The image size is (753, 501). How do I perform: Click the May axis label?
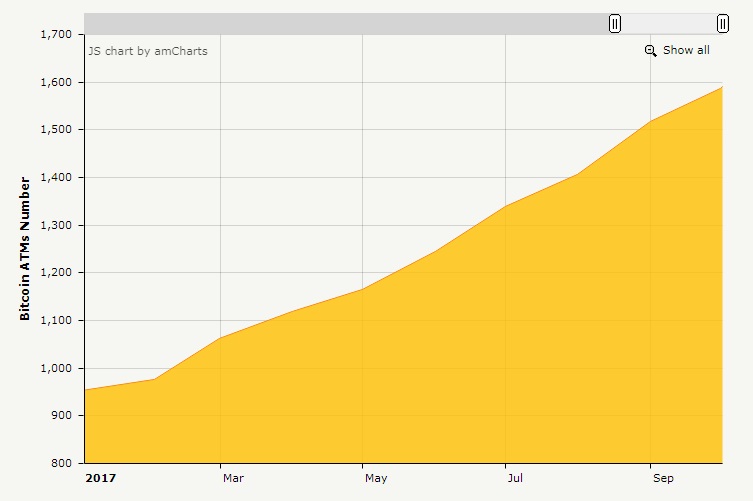pos(376,478)
